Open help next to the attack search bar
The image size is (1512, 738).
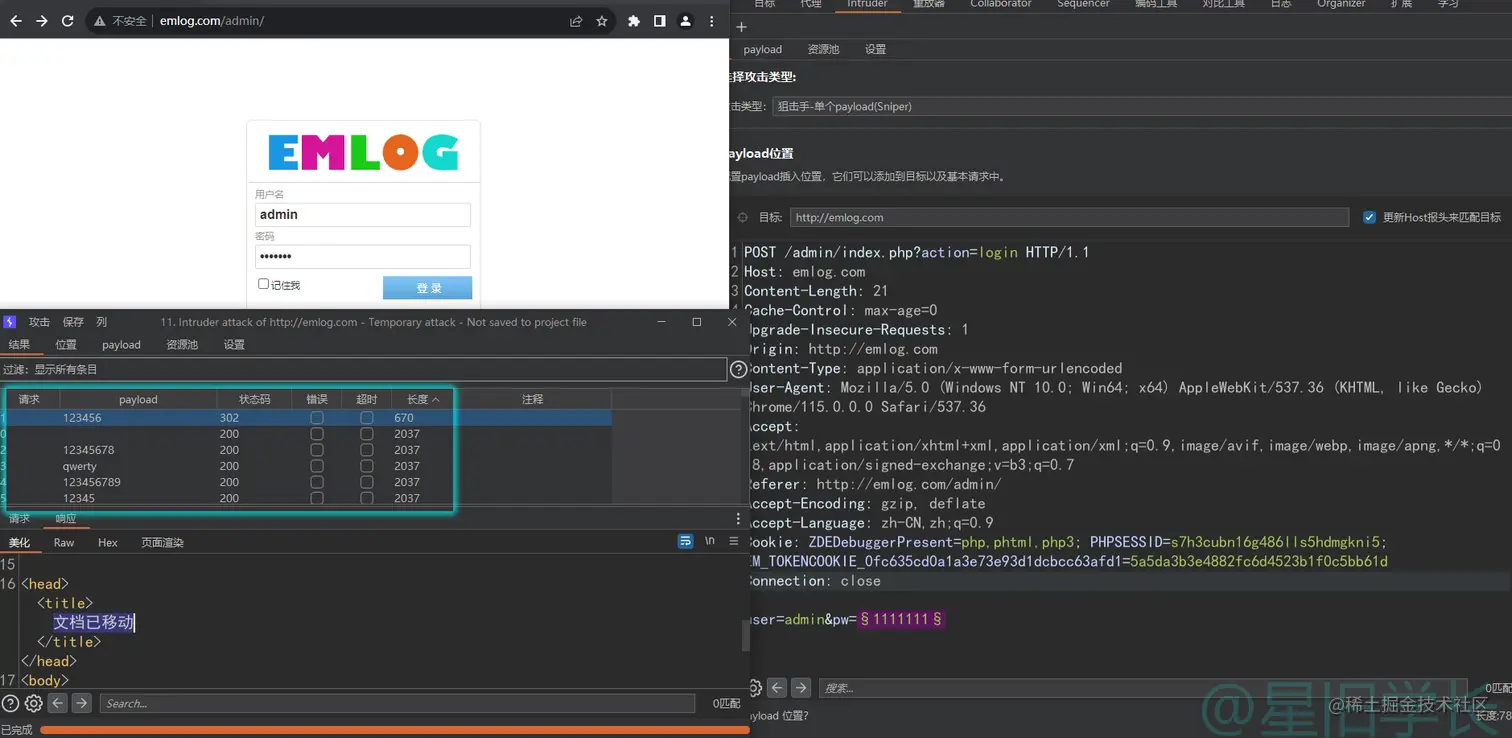(x=10, y=703)
